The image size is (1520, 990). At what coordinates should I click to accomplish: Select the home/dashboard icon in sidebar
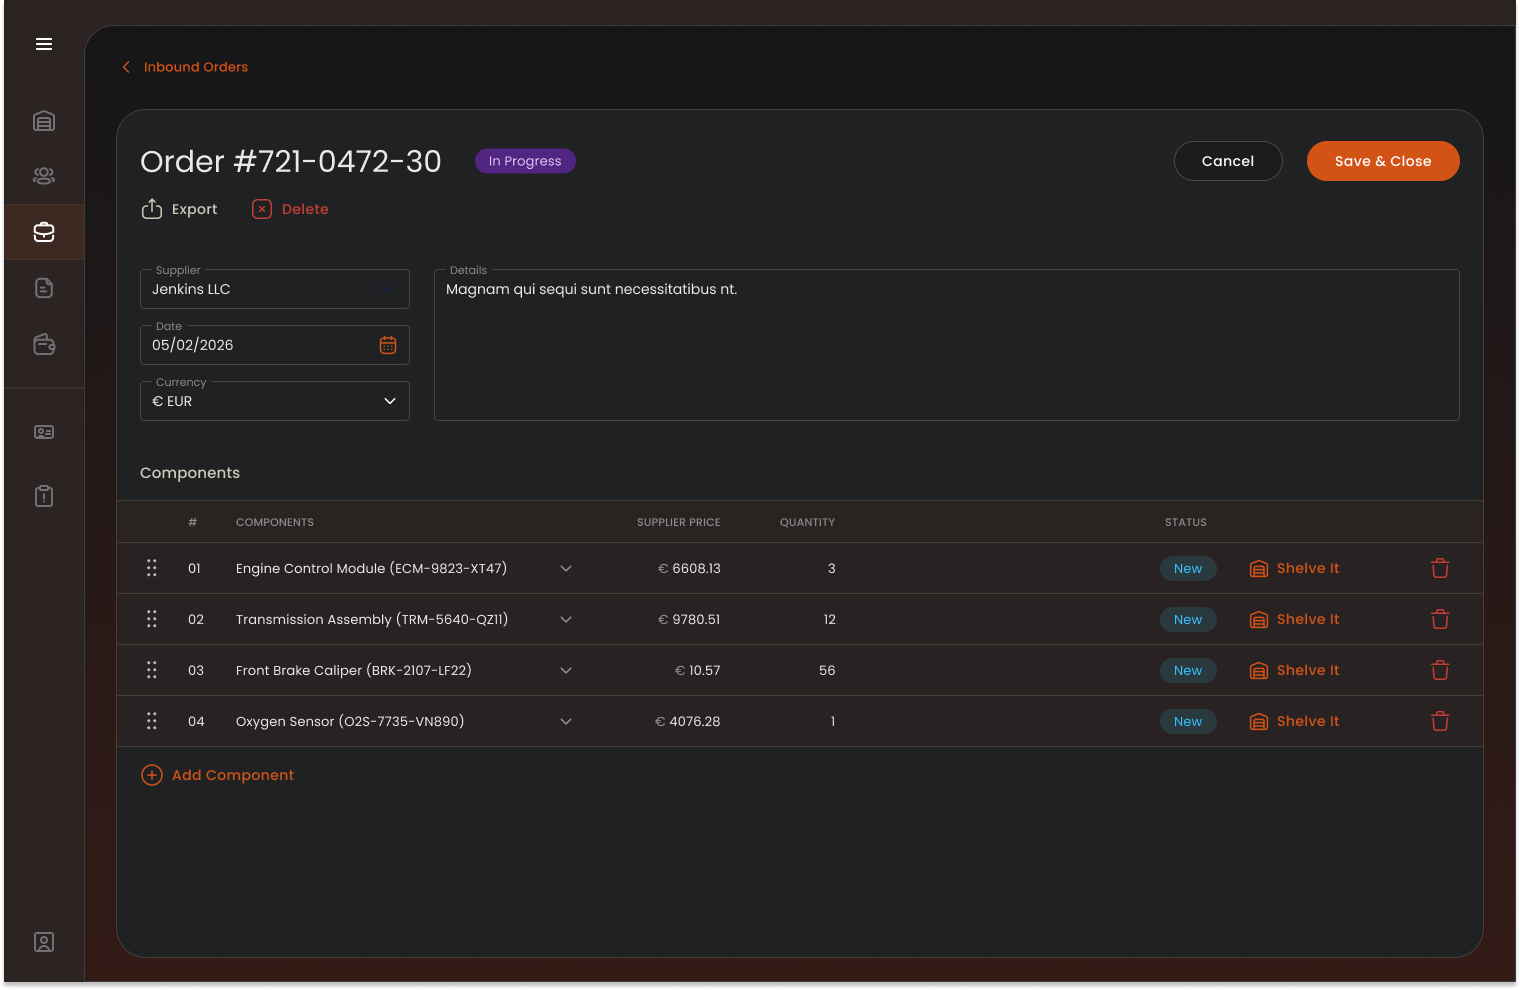pos(44,120)
